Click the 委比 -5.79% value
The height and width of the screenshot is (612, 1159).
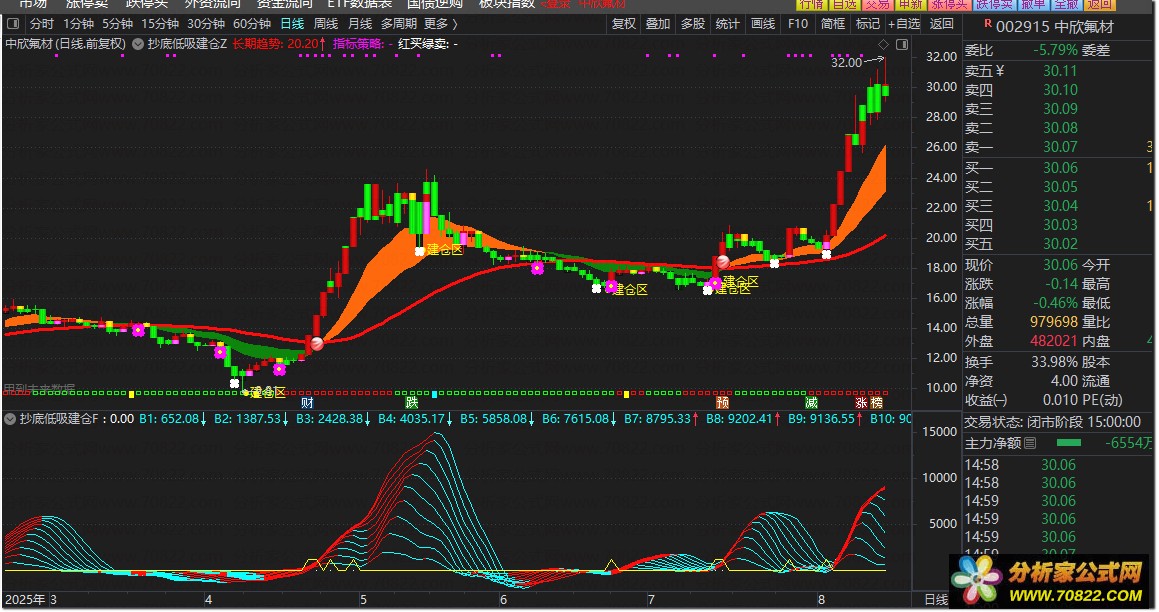coord(1055,50)
